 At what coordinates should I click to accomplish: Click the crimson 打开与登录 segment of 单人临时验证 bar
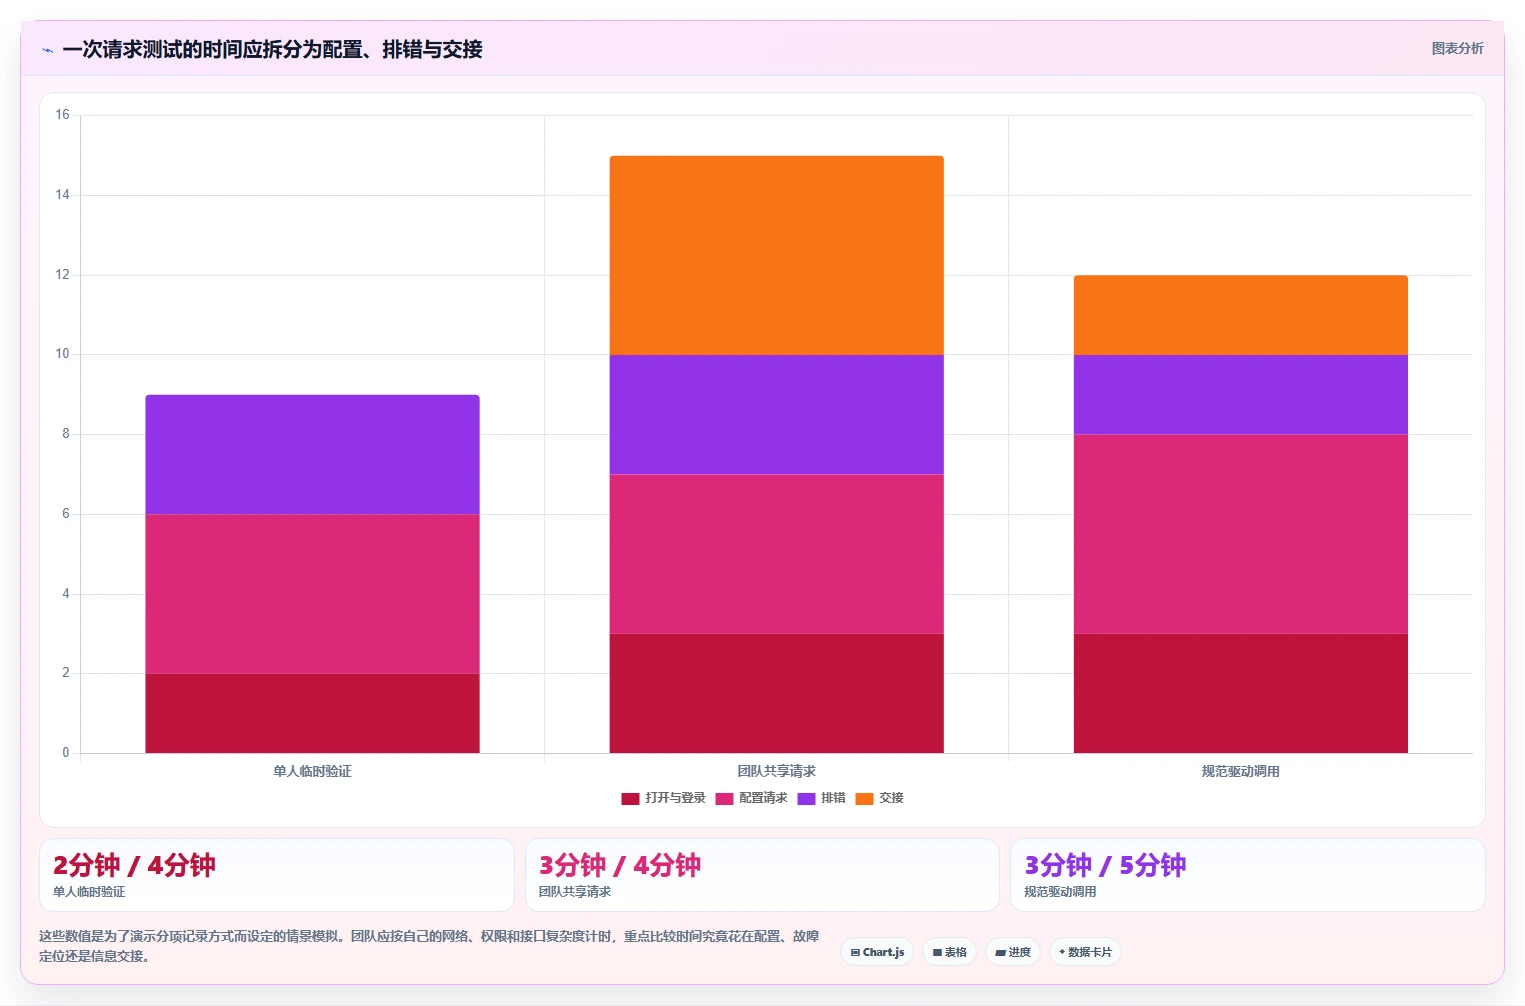[x=312, y=713]
